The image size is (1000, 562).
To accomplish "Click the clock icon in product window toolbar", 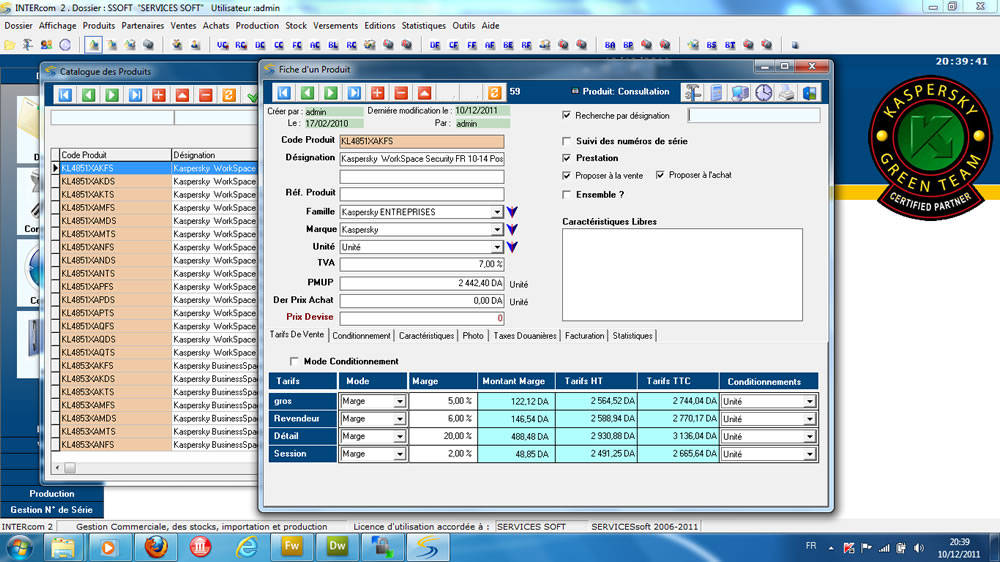I will tap(763, 93).
